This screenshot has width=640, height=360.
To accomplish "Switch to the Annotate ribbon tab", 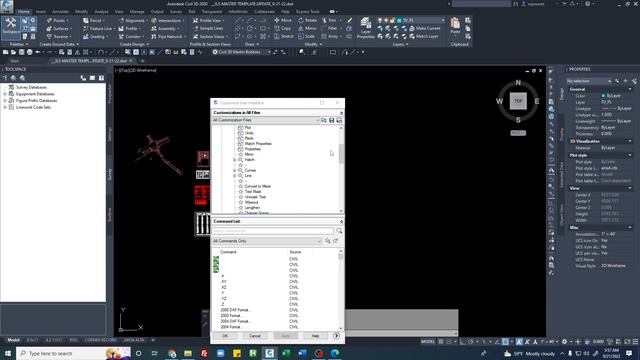I will pos(60,12).
